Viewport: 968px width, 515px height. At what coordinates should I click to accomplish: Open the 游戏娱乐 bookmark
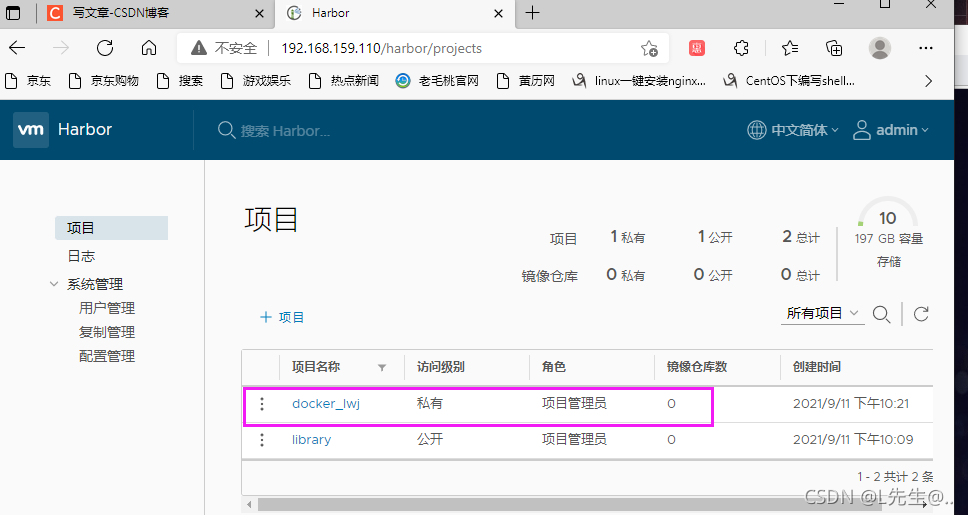point(255,80)
